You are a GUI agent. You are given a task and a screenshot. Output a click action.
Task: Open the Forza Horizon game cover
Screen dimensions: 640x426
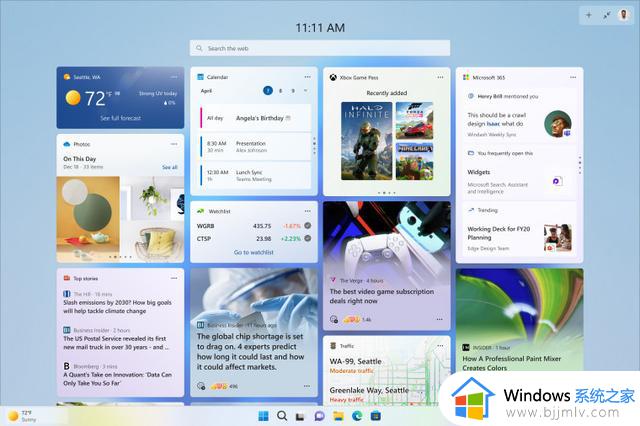coord(414,121)
